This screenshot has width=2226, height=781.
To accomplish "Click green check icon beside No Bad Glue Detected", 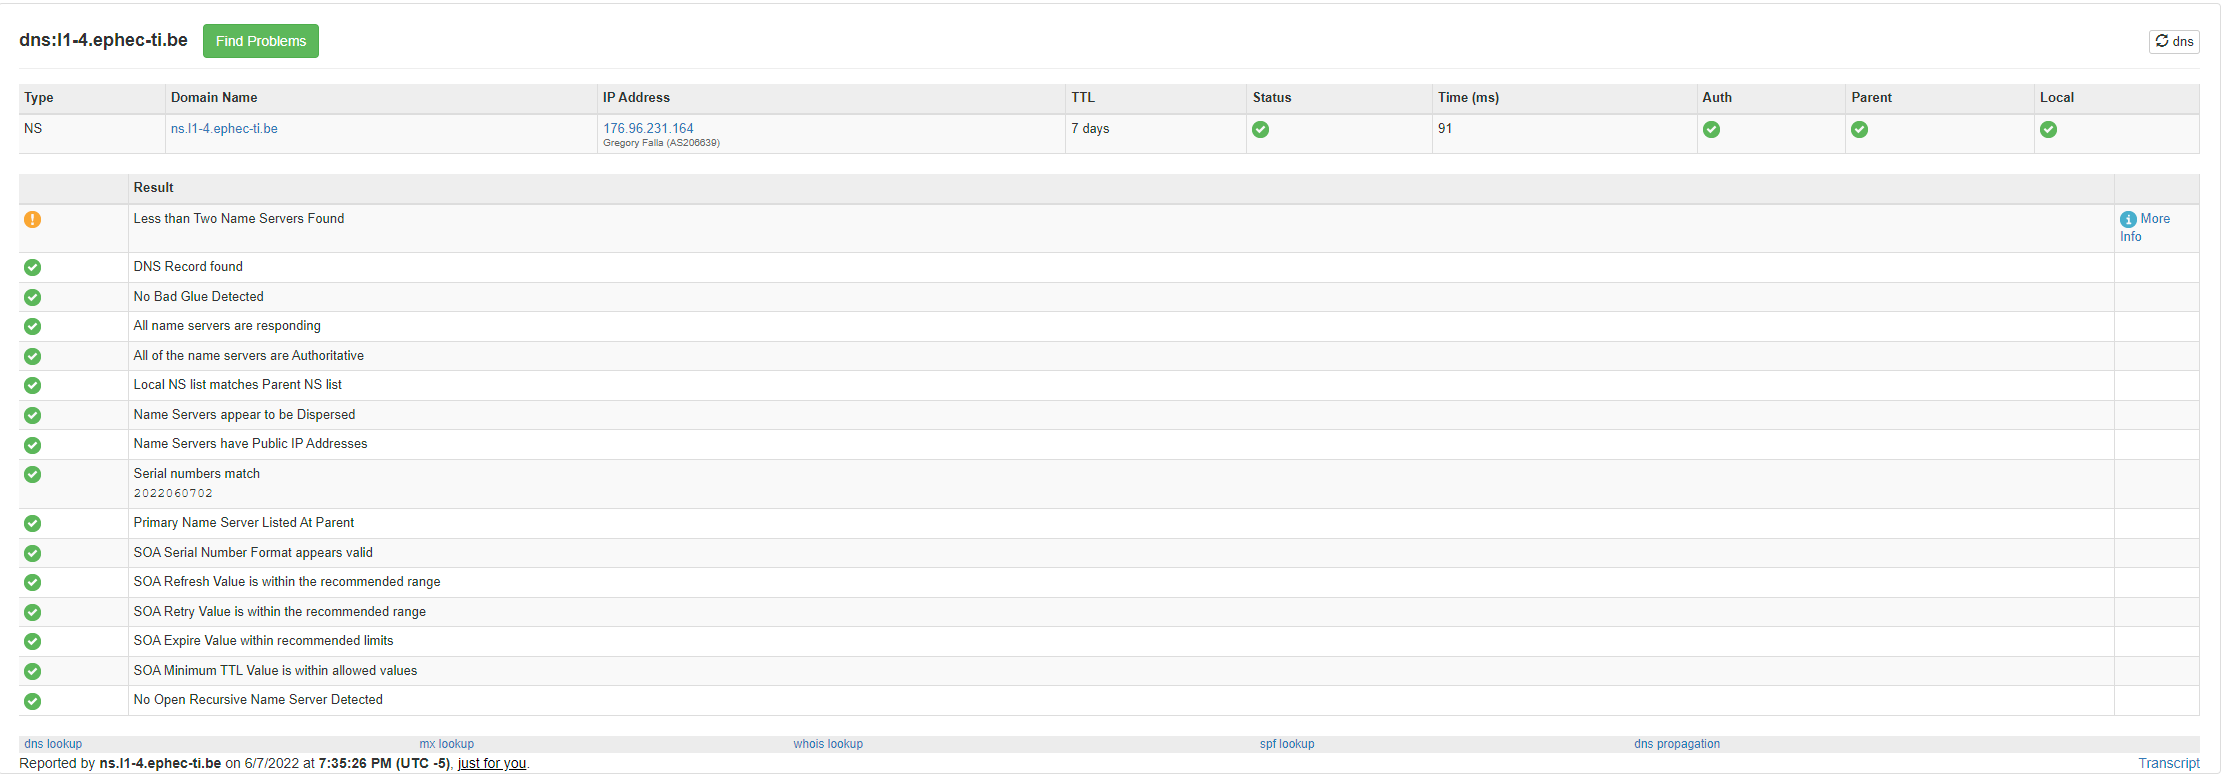I will click(33, 297).
